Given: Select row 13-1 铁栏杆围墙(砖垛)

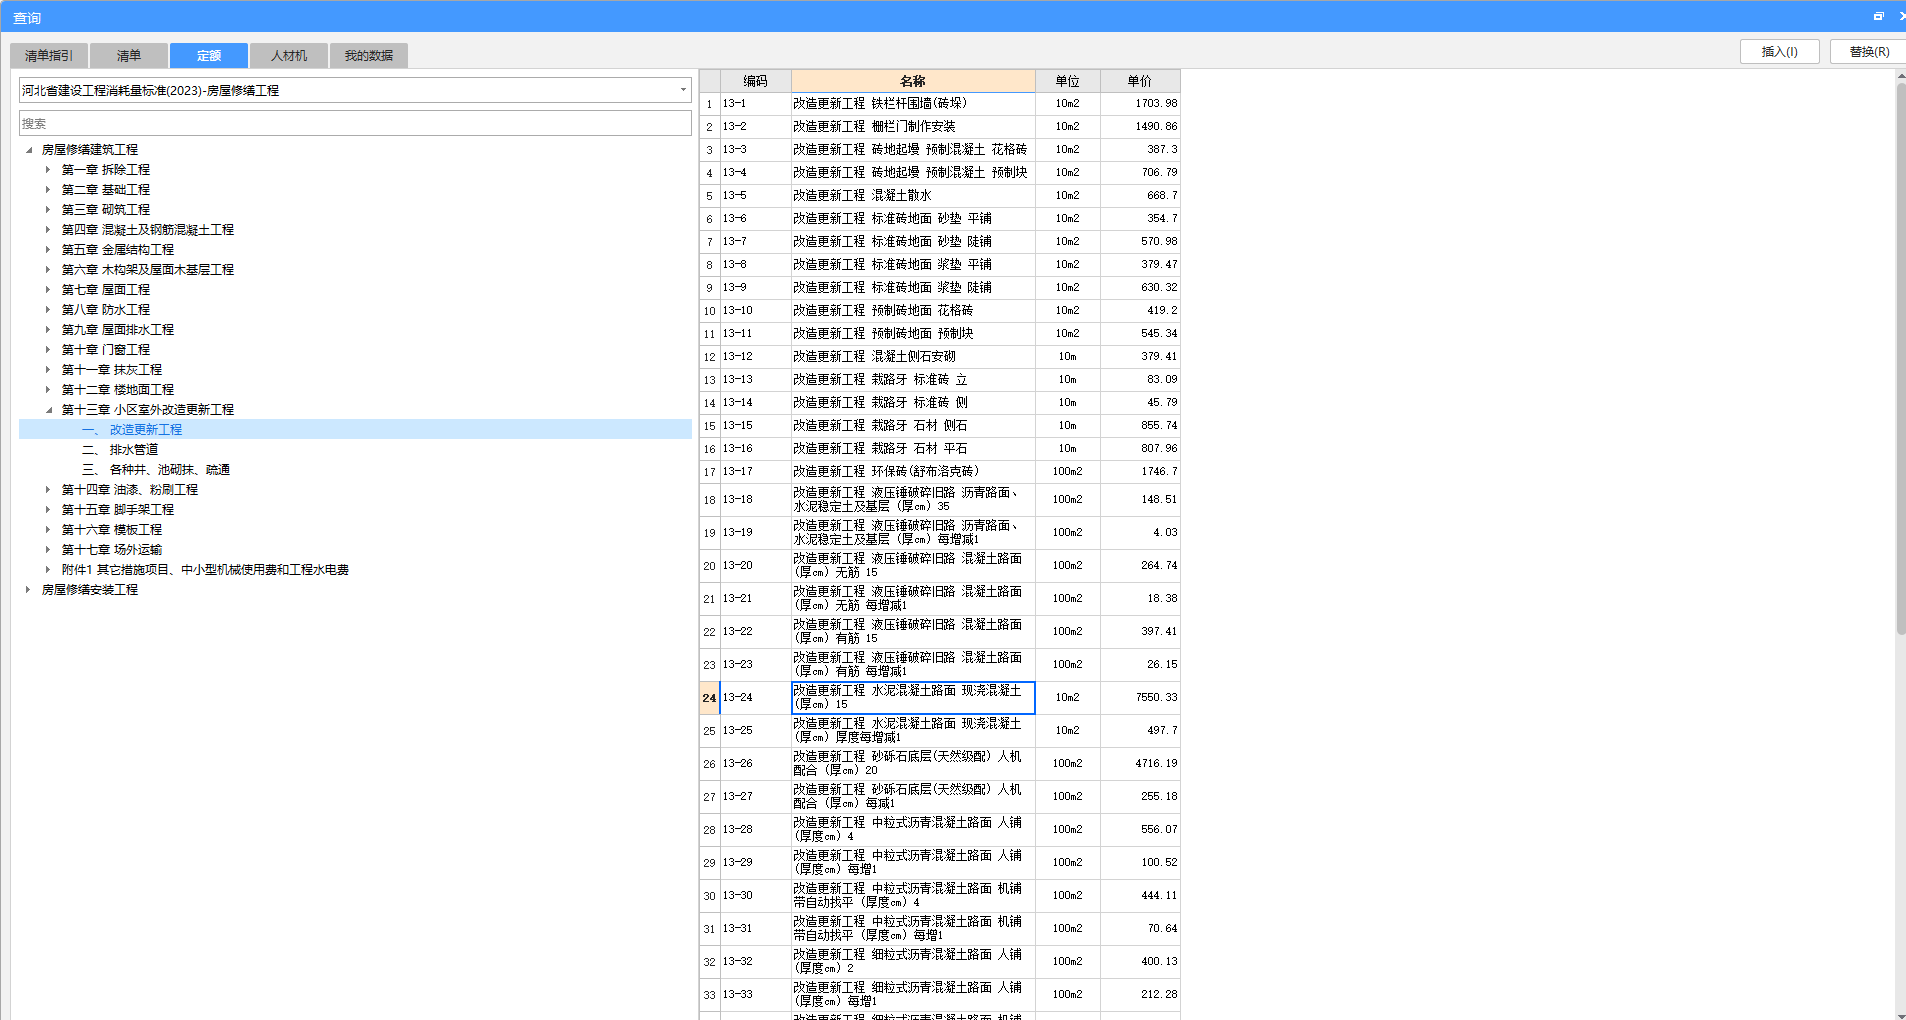Looking at the screenshot, I should click(x=913, y=104).
